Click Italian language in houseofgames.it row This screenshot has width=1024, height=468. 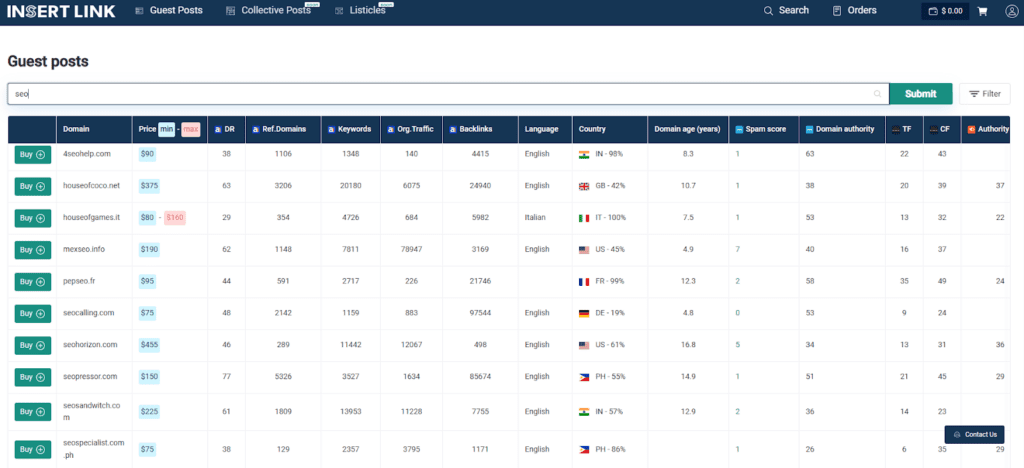coord(536,217)
